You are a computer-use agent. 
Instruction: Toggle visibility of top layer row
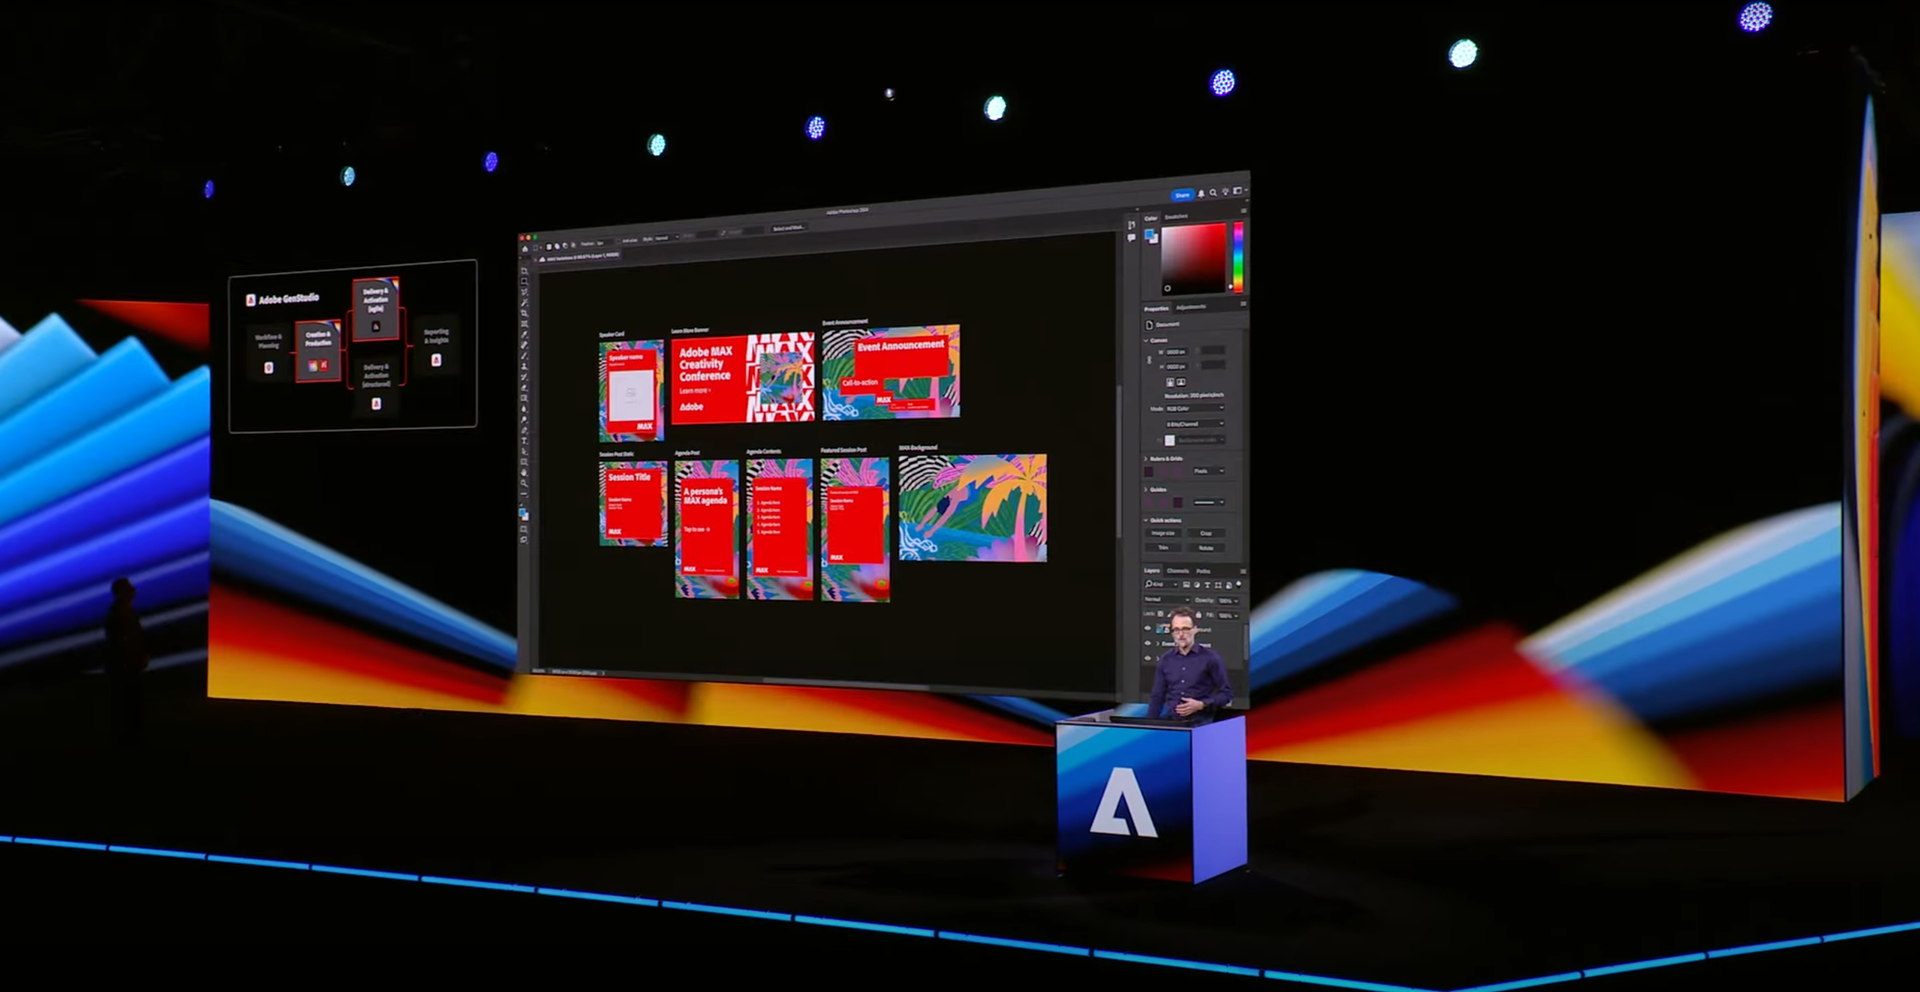pyautogui.click(x=1148, y=628)
